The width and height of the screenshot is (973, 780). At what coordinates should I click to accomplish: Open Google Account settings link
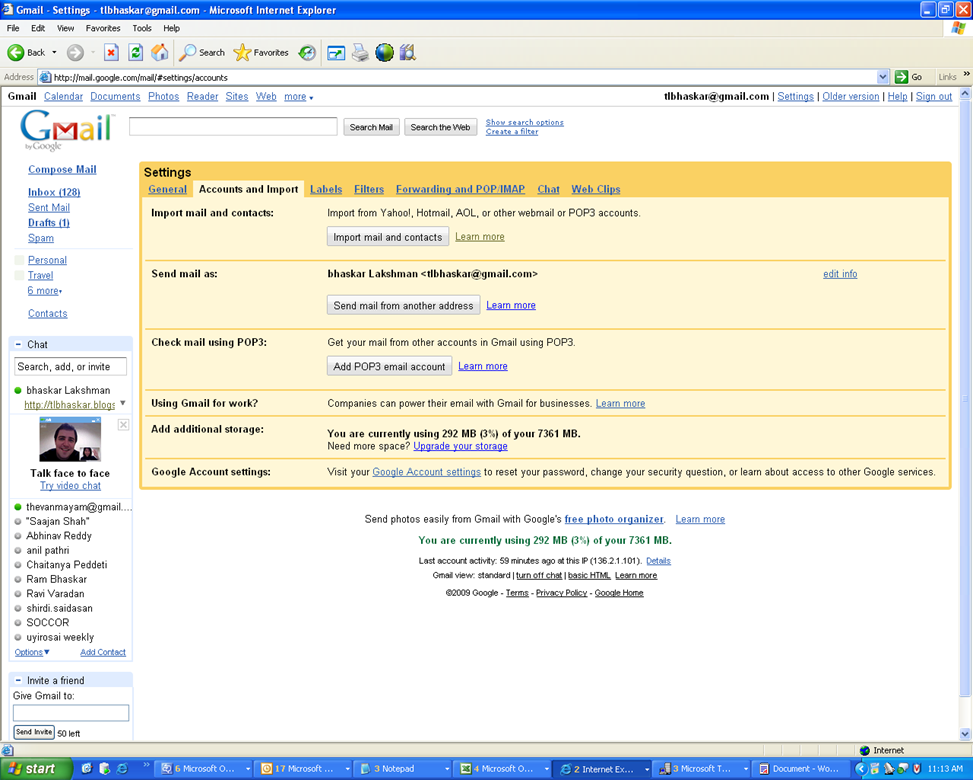pos(426,472)
